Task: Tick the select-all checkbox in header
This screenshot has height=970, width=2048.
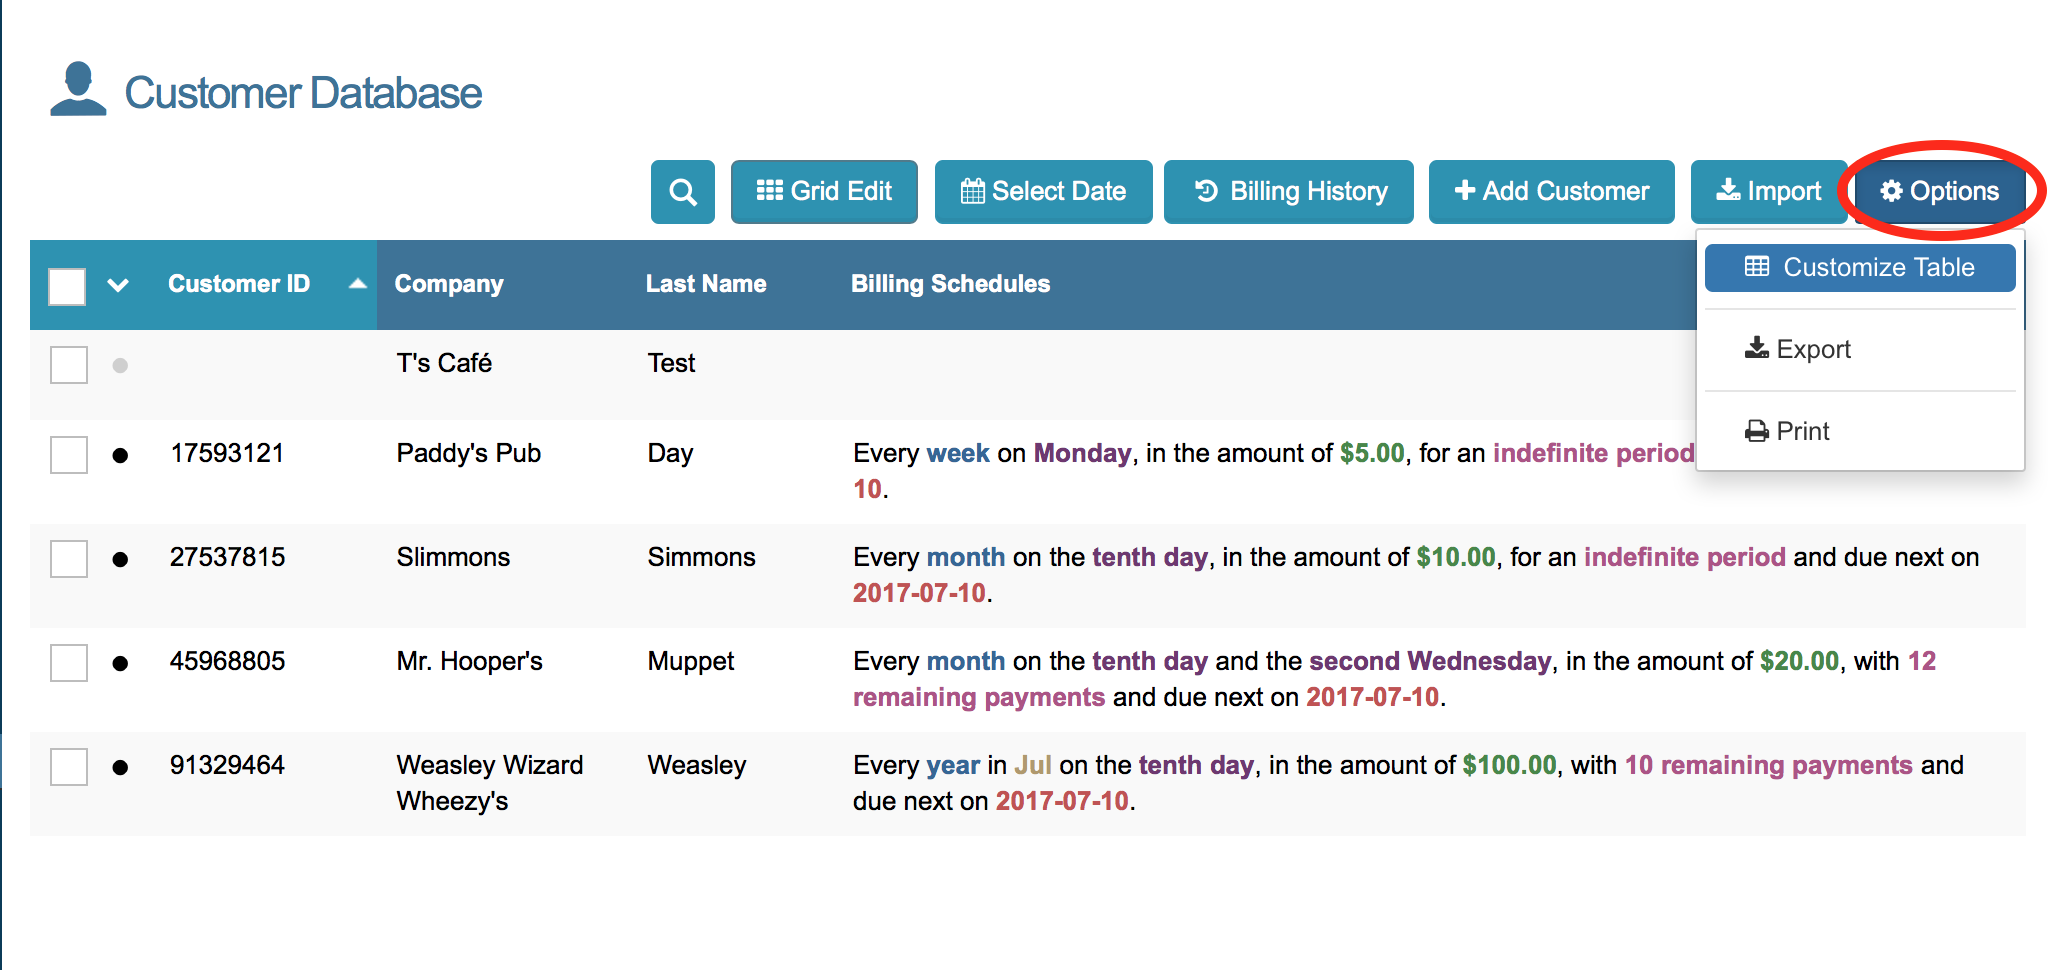Action: tap(67, 286)
